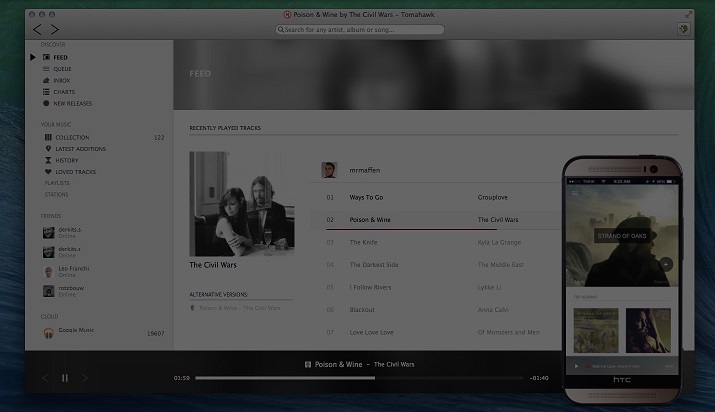Click mrmaffen's avatar picture

coord(329,170)
